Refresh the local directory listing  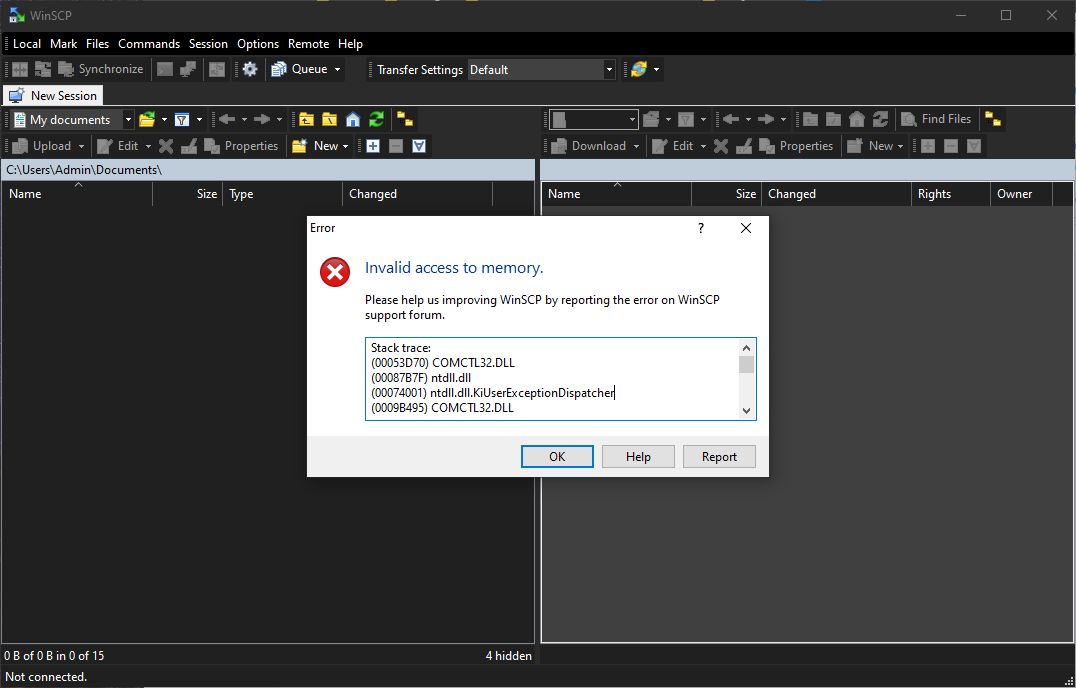point(376,120)
